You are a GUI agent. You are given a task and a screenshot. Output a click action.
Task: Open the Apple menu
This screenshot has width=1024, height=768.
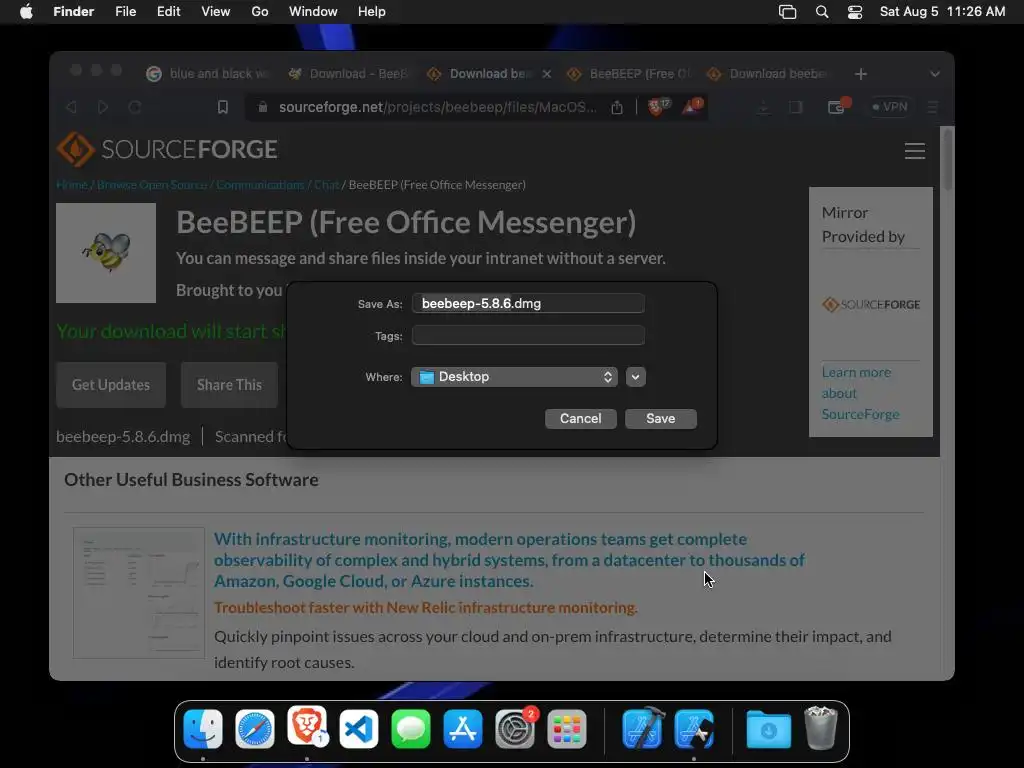click(x=26, y=12)
